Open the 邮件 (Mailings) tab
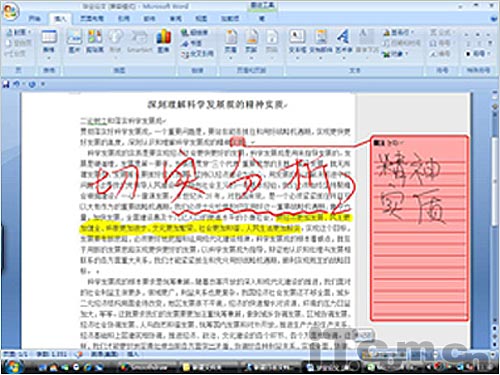The image size is (500, 375). click(x=149, y=19)
